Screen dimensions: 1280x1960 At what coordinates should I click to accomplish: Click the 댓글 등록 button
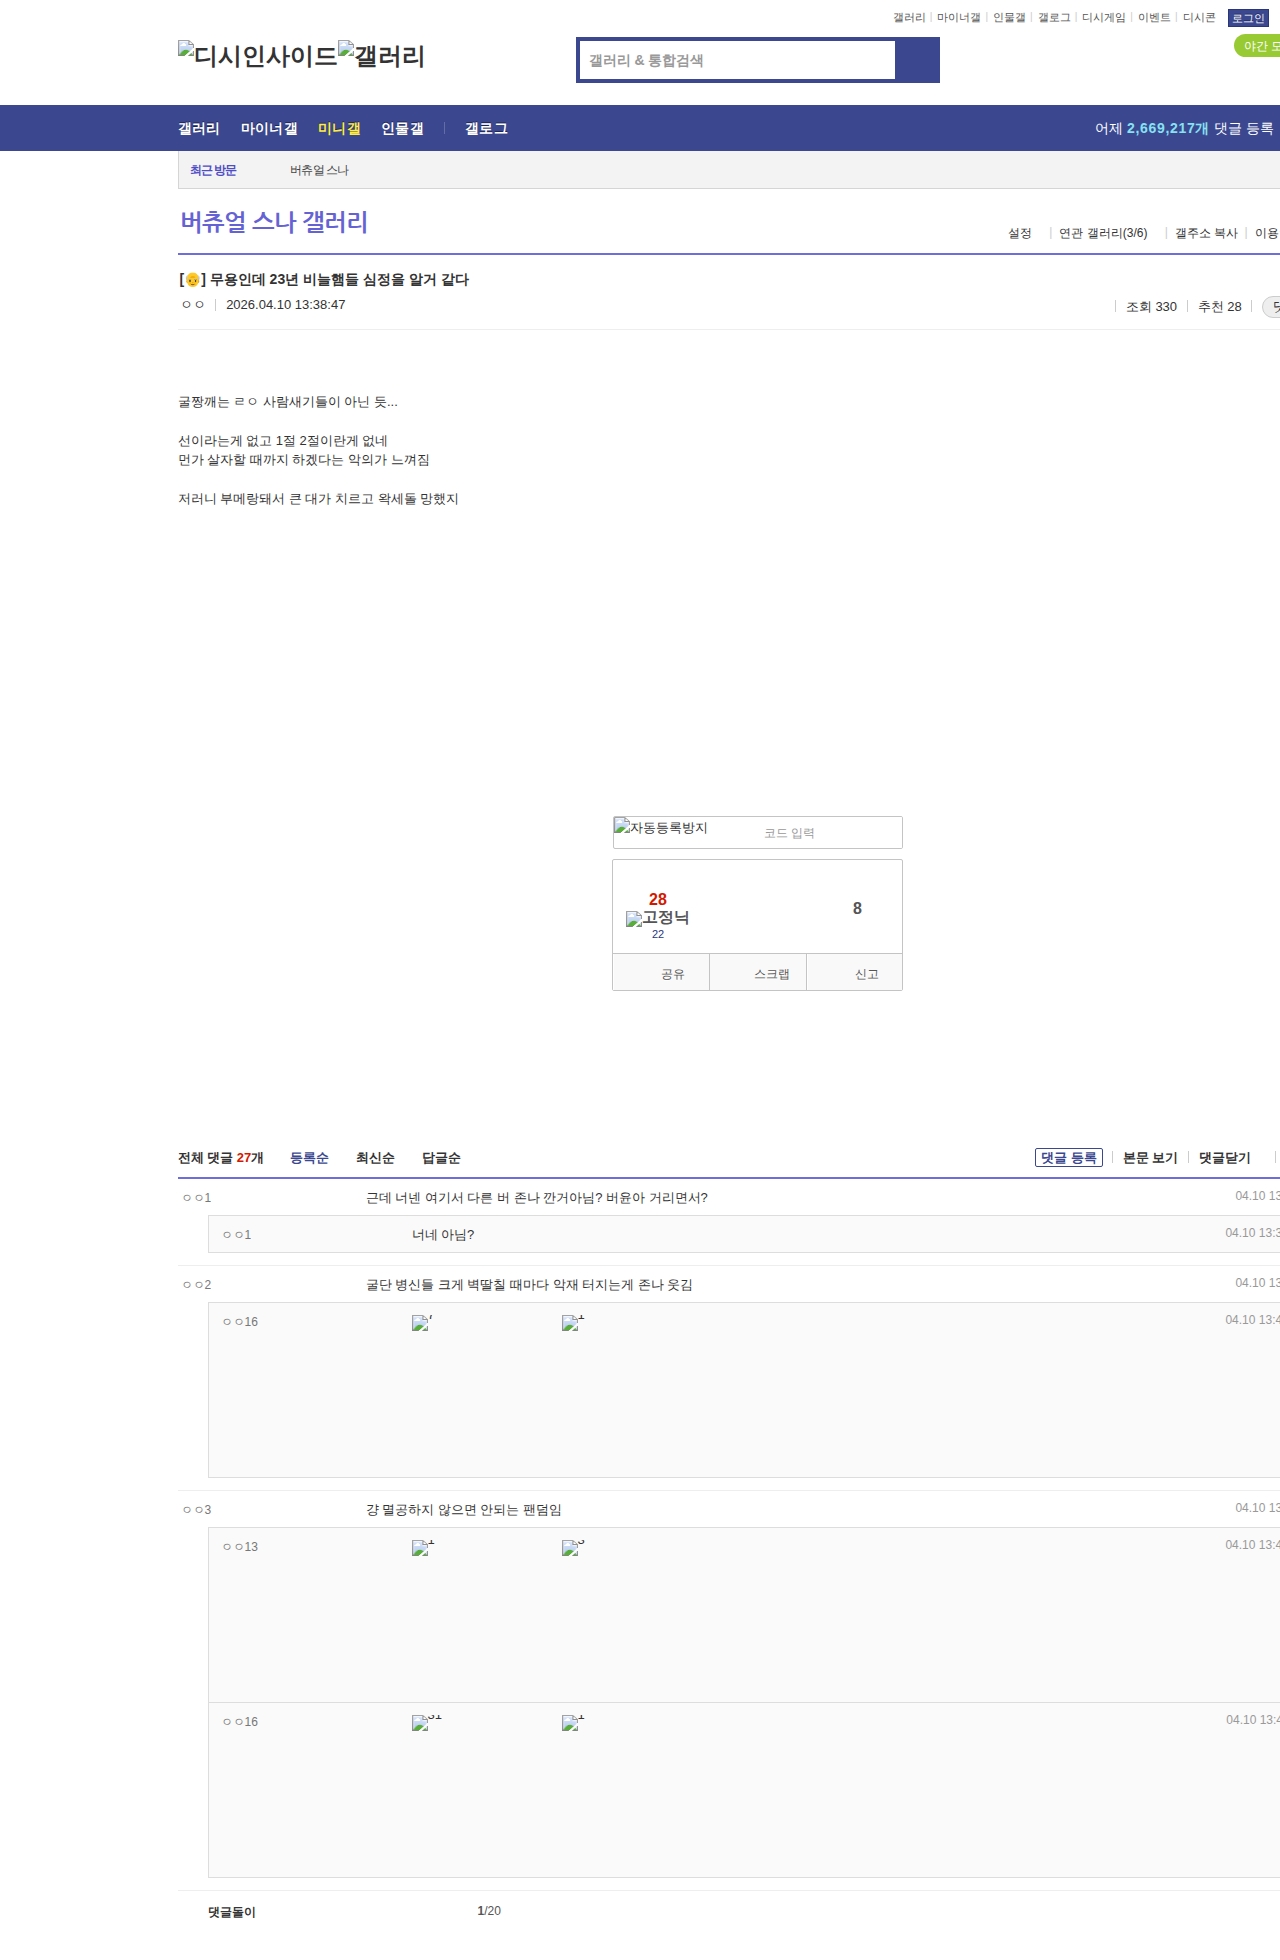(1069, 1158)
